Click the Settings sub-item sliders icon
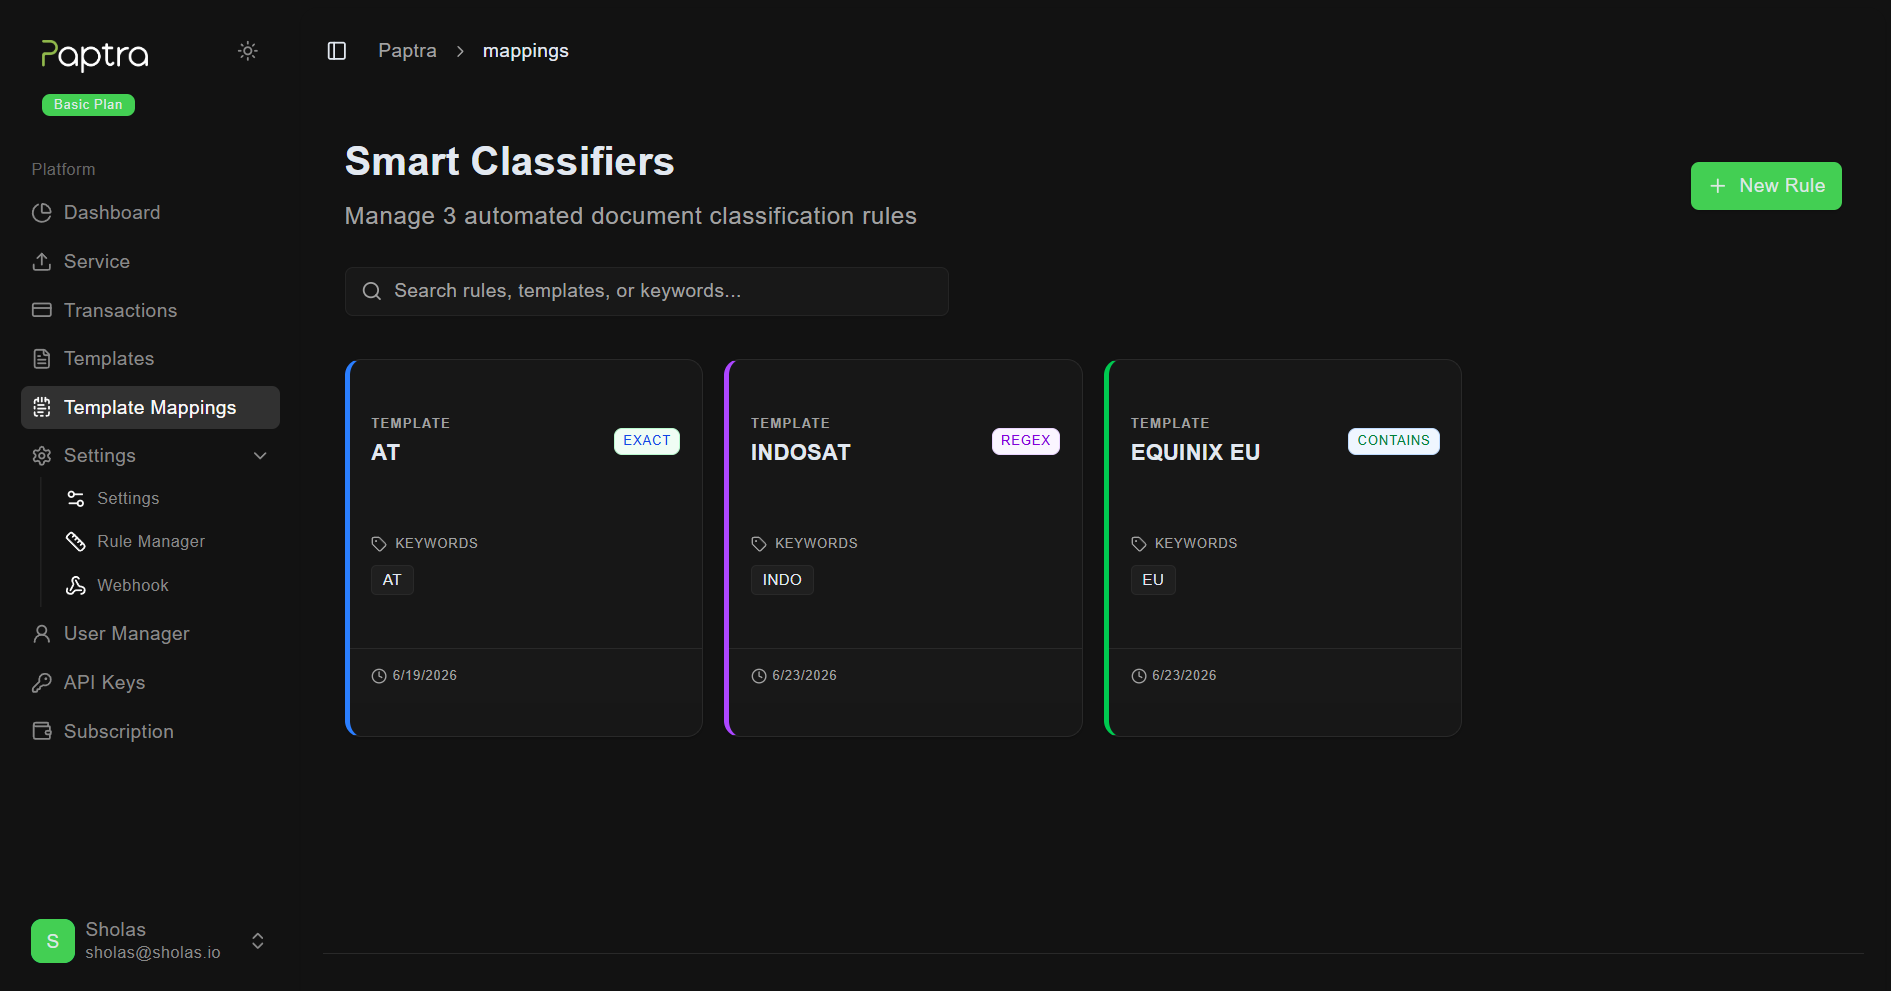 coord(76,499)
